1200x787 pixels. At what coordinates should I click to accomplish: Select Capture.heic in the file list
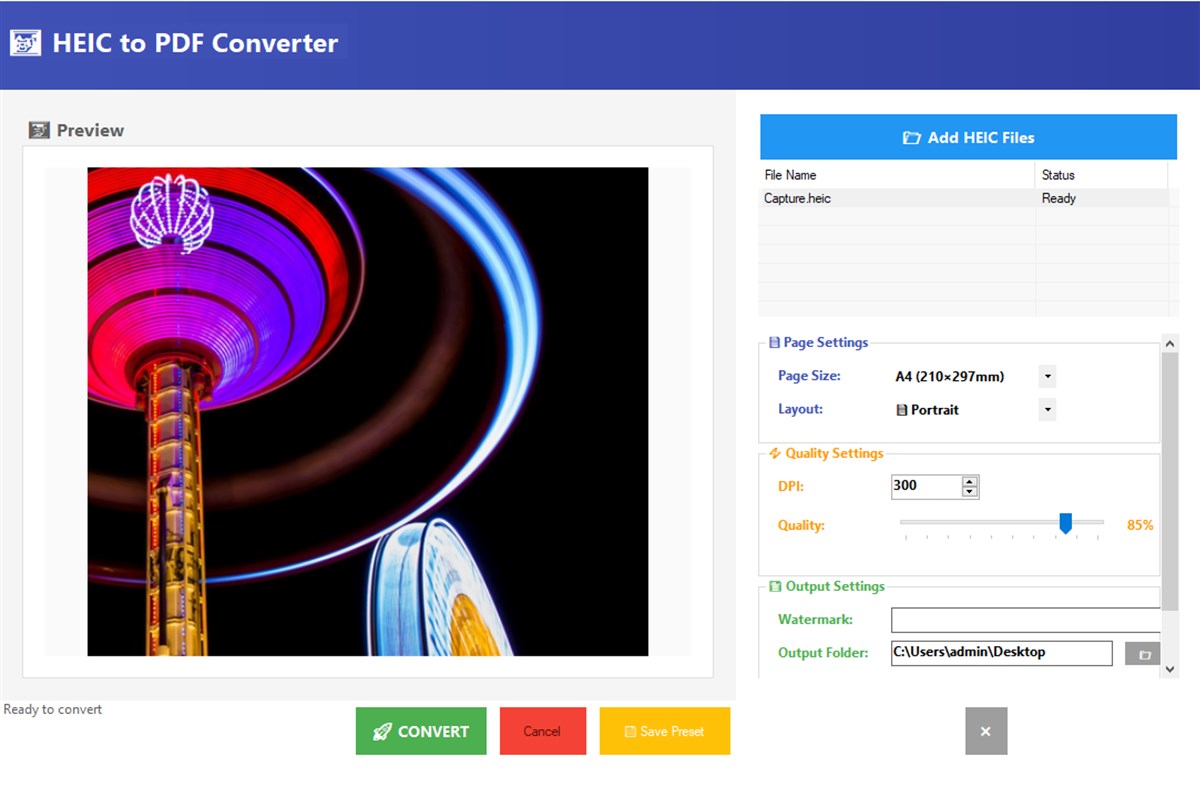pyautogui.click(x=800, y=198)
